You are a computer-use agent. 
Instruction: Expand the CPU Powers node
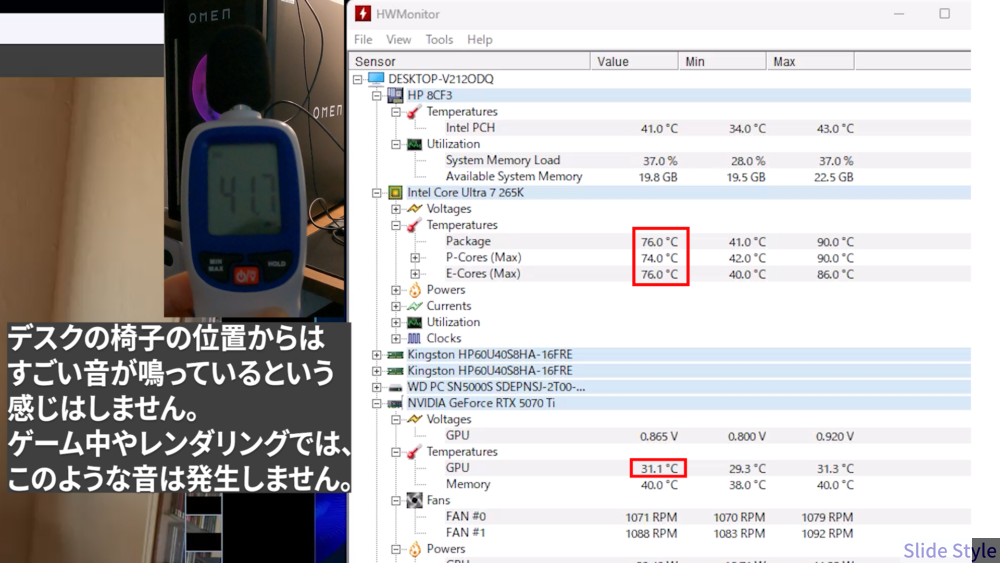[x=396, y=290]
